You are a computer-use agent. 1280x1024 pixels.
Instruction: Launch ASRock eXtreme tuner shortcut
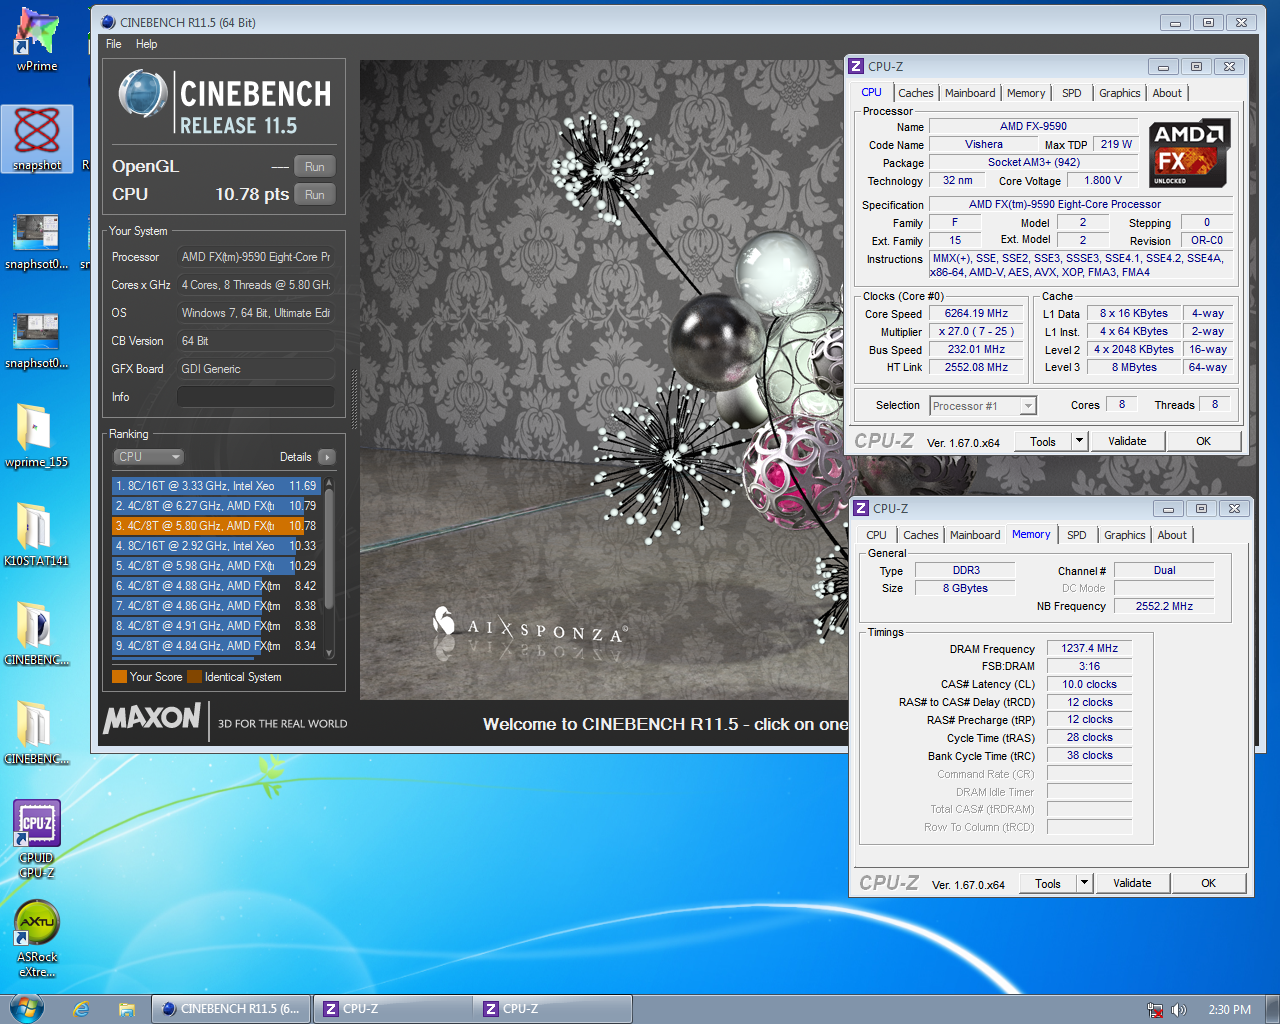click(x=37, y=938)
